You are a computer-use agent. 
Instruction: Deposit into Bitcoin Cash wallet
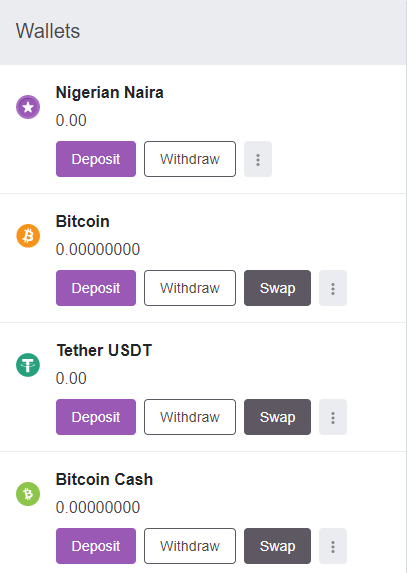pos(96,546)
